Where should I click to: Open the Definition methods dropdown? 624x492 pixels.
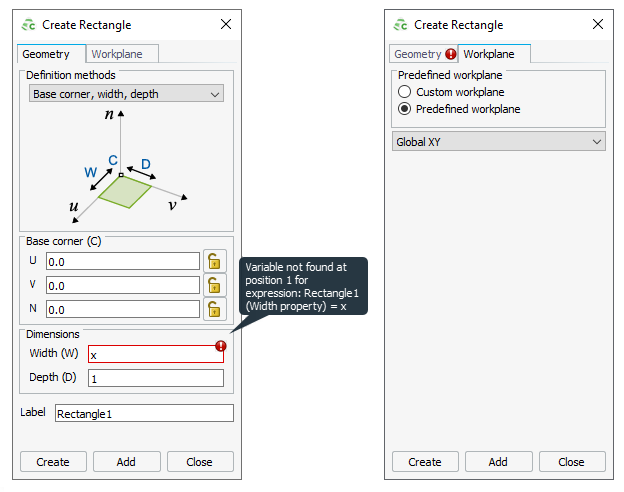click(x=126, y=94)
